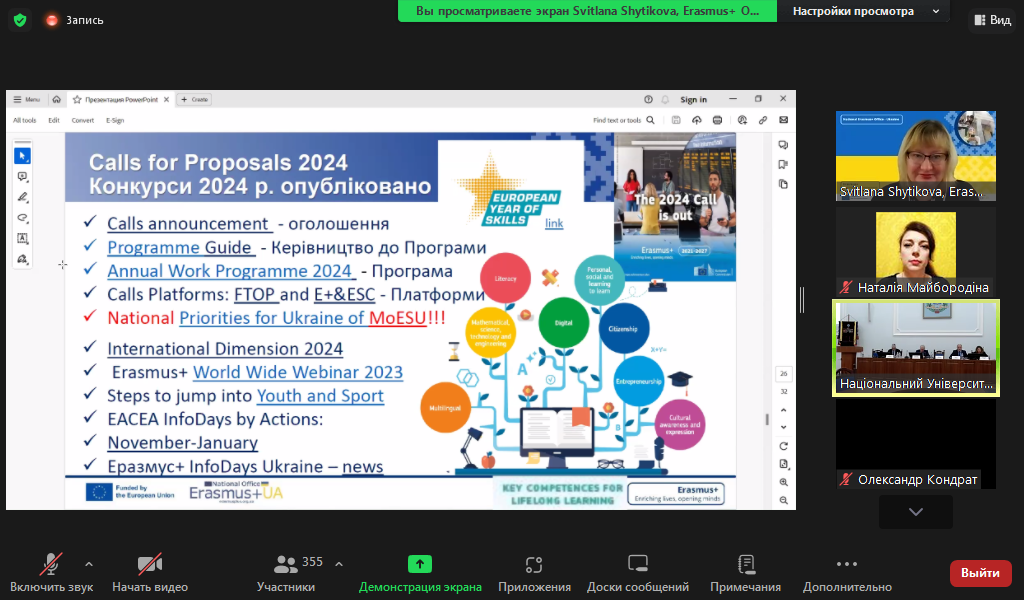Image resolution: width=1024 pixels, height=600 pixels.
Task: Select the Національний Університет video thumbnail
Action: [x=916, y=348]
